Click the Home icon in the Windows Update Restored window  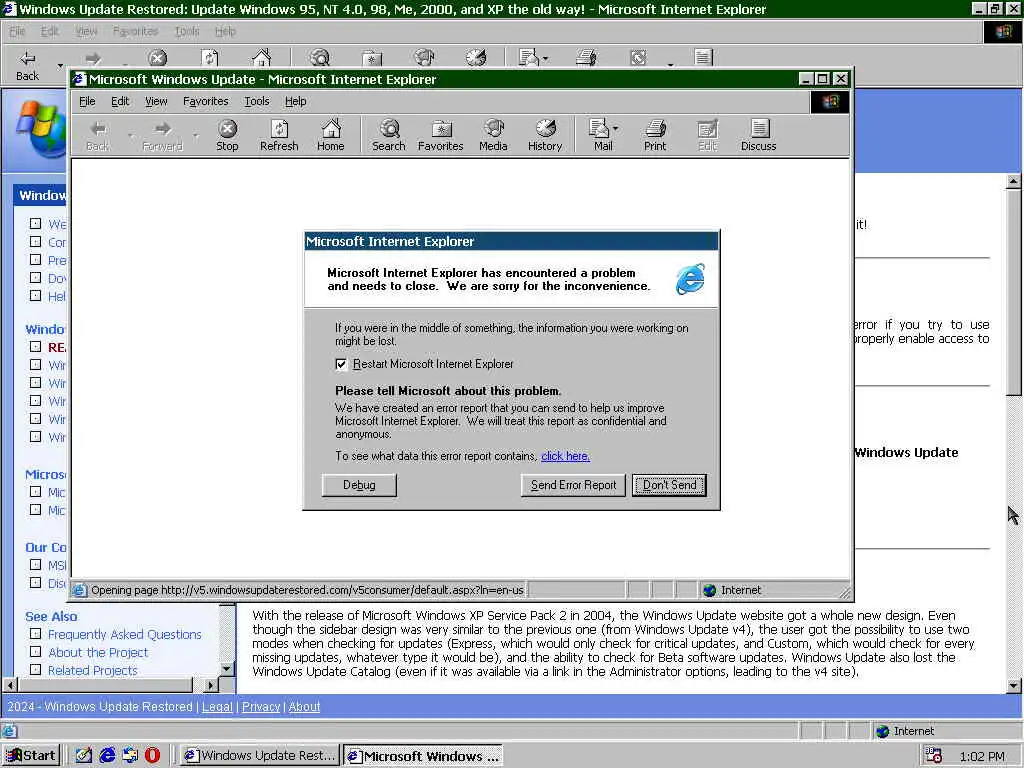pos(261,58)
